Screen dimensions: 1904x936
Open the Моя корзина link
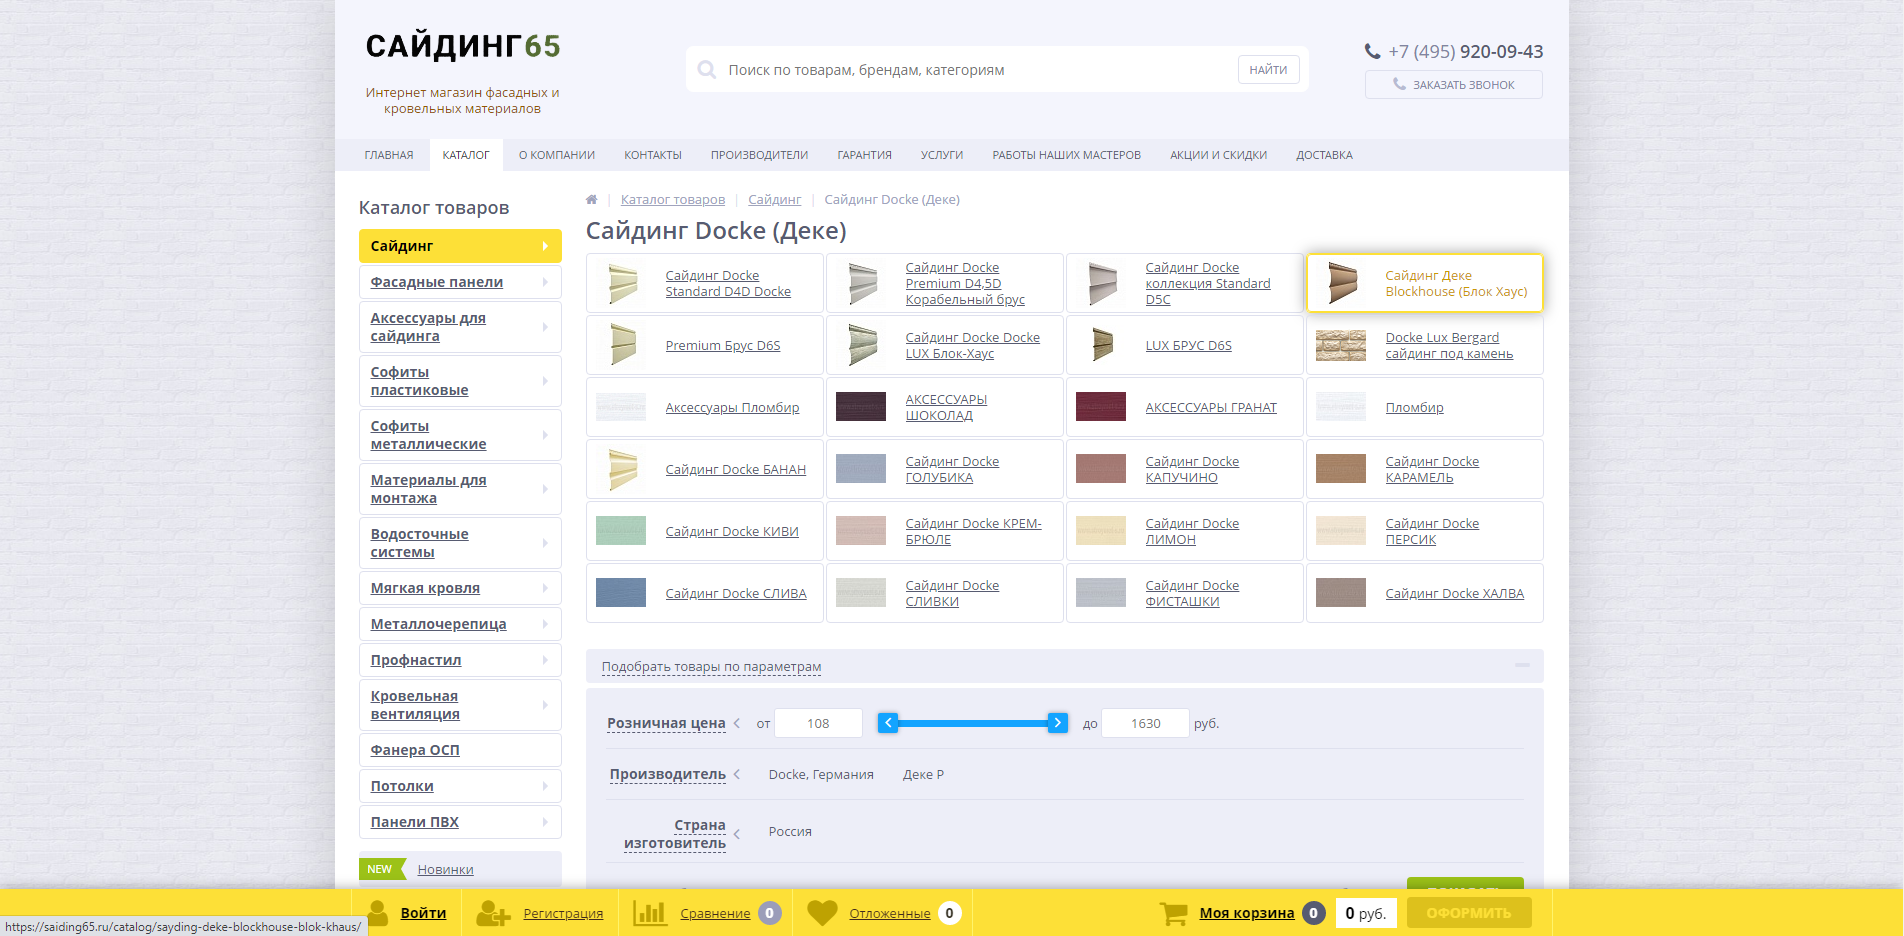coord(1246,913)
